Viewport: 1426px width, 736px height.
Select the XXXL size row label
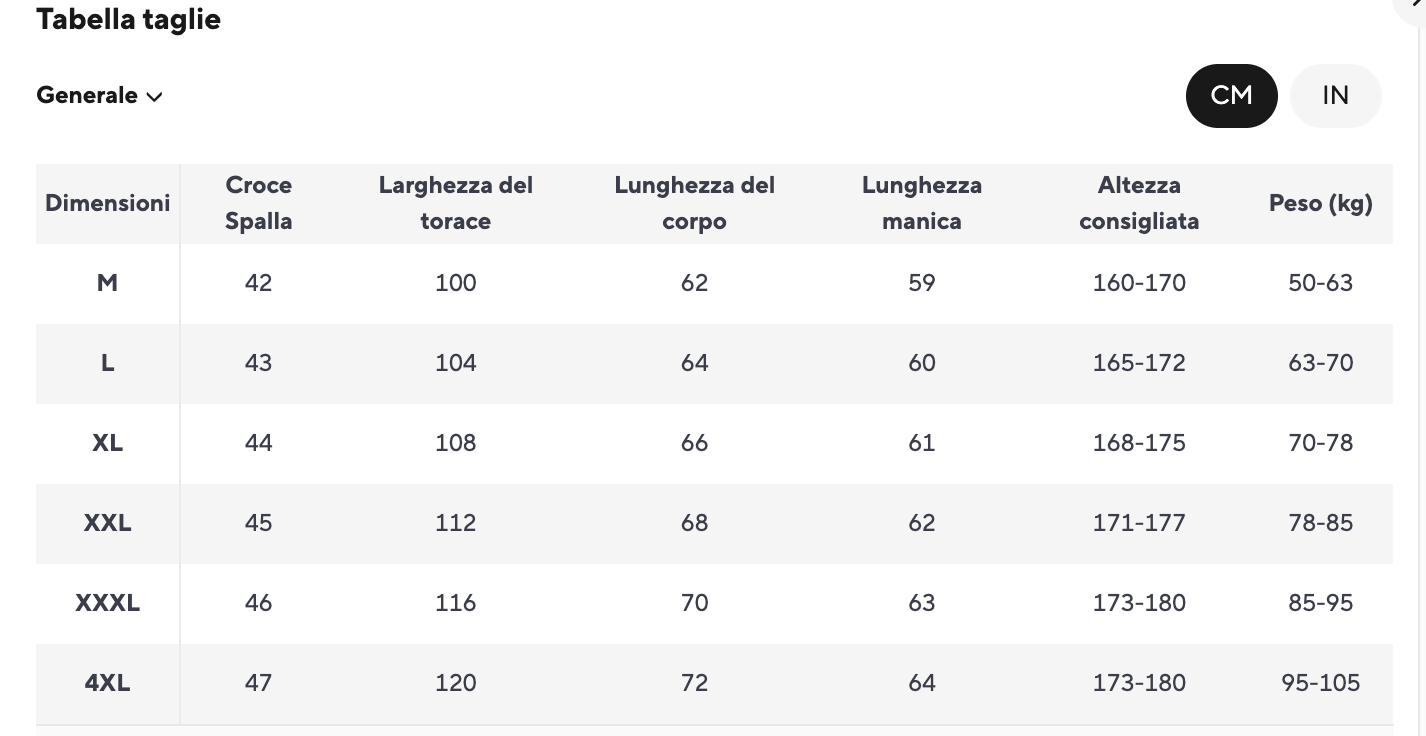pos(107,603)
